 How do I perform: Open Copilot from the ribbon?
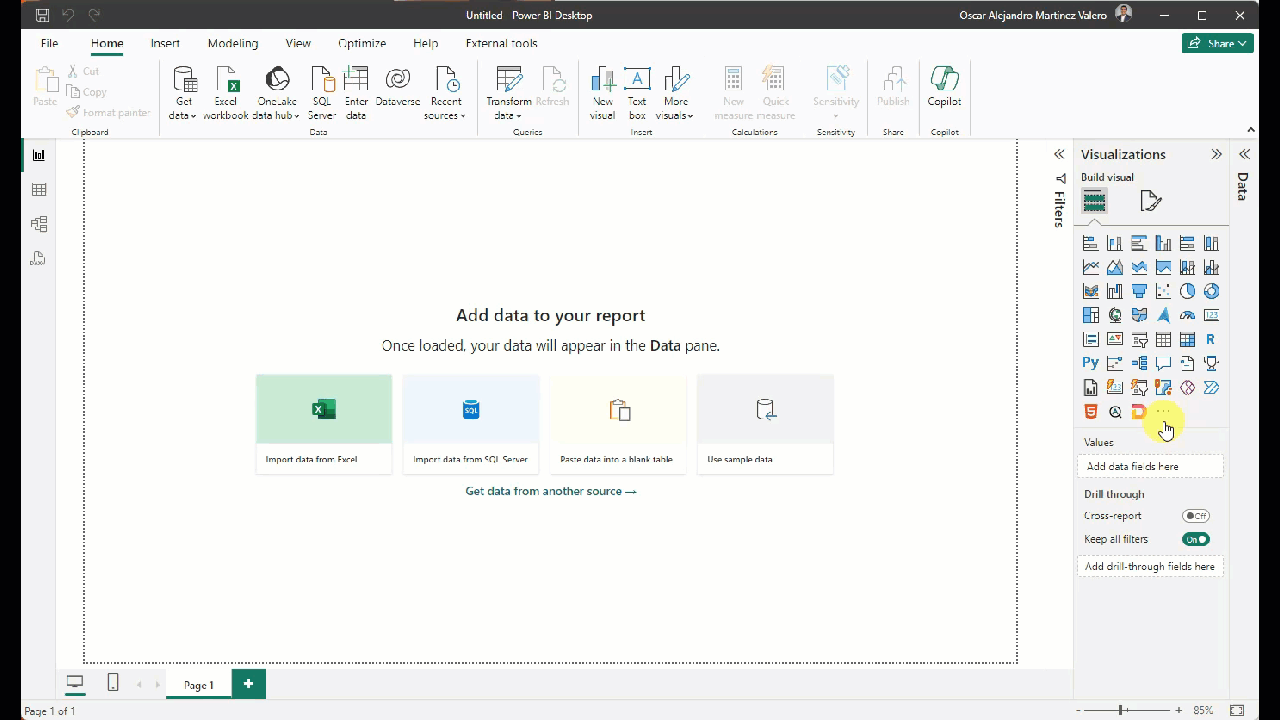944,90
